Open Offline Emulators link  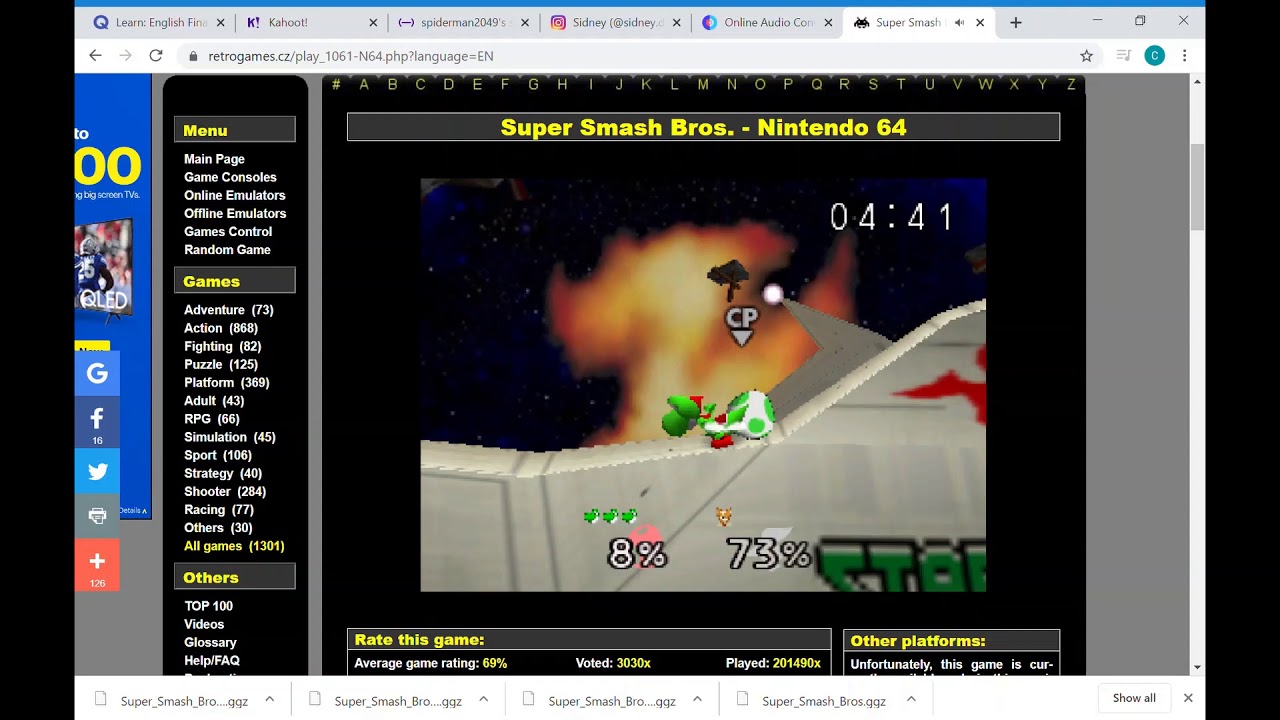click(x=235, y=213)
